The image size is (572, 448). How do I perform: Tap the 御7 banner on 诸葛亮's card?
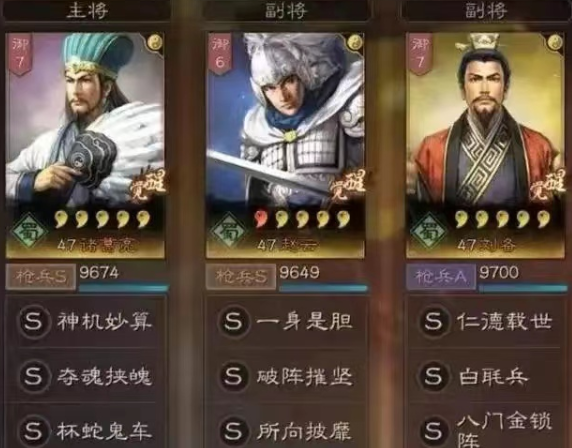20,54
